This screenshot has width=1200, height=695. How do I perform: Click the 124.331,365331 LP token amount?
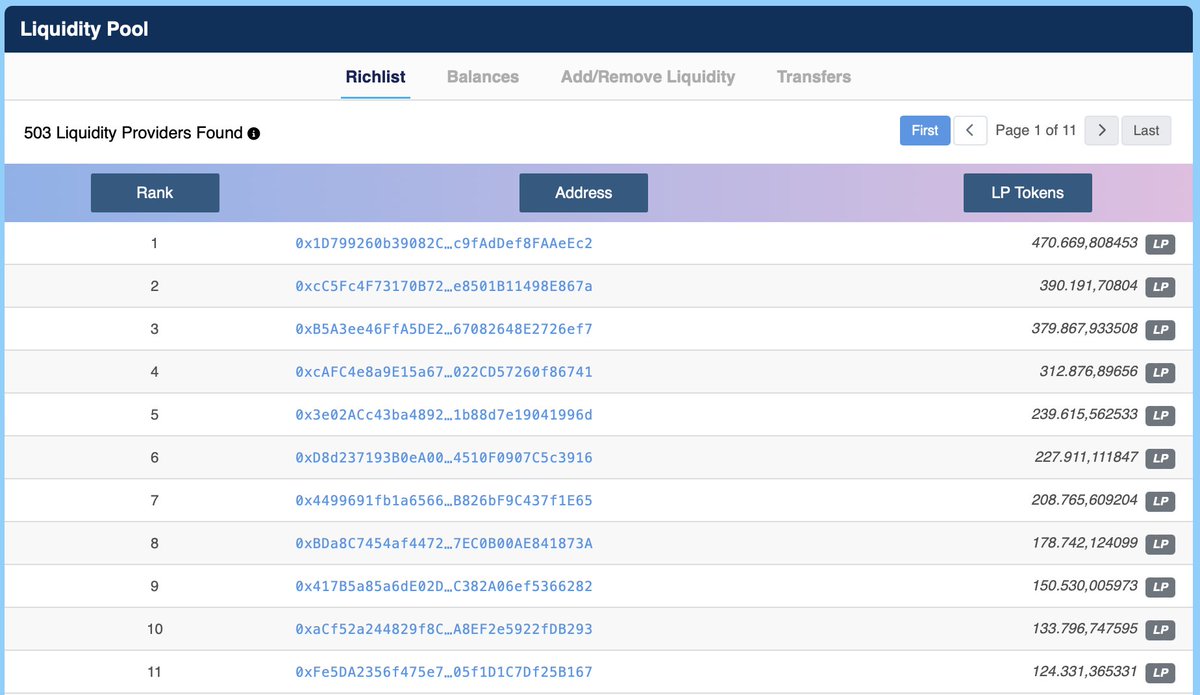[x=1085, y=673]
